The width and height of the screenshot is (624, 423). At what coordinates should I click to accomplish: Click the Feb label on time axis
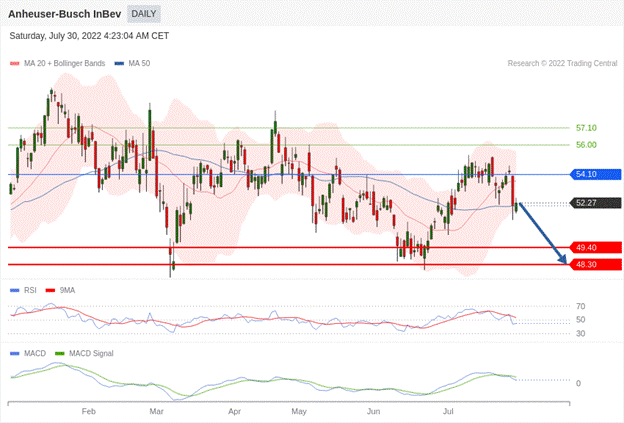coord(88,411)
